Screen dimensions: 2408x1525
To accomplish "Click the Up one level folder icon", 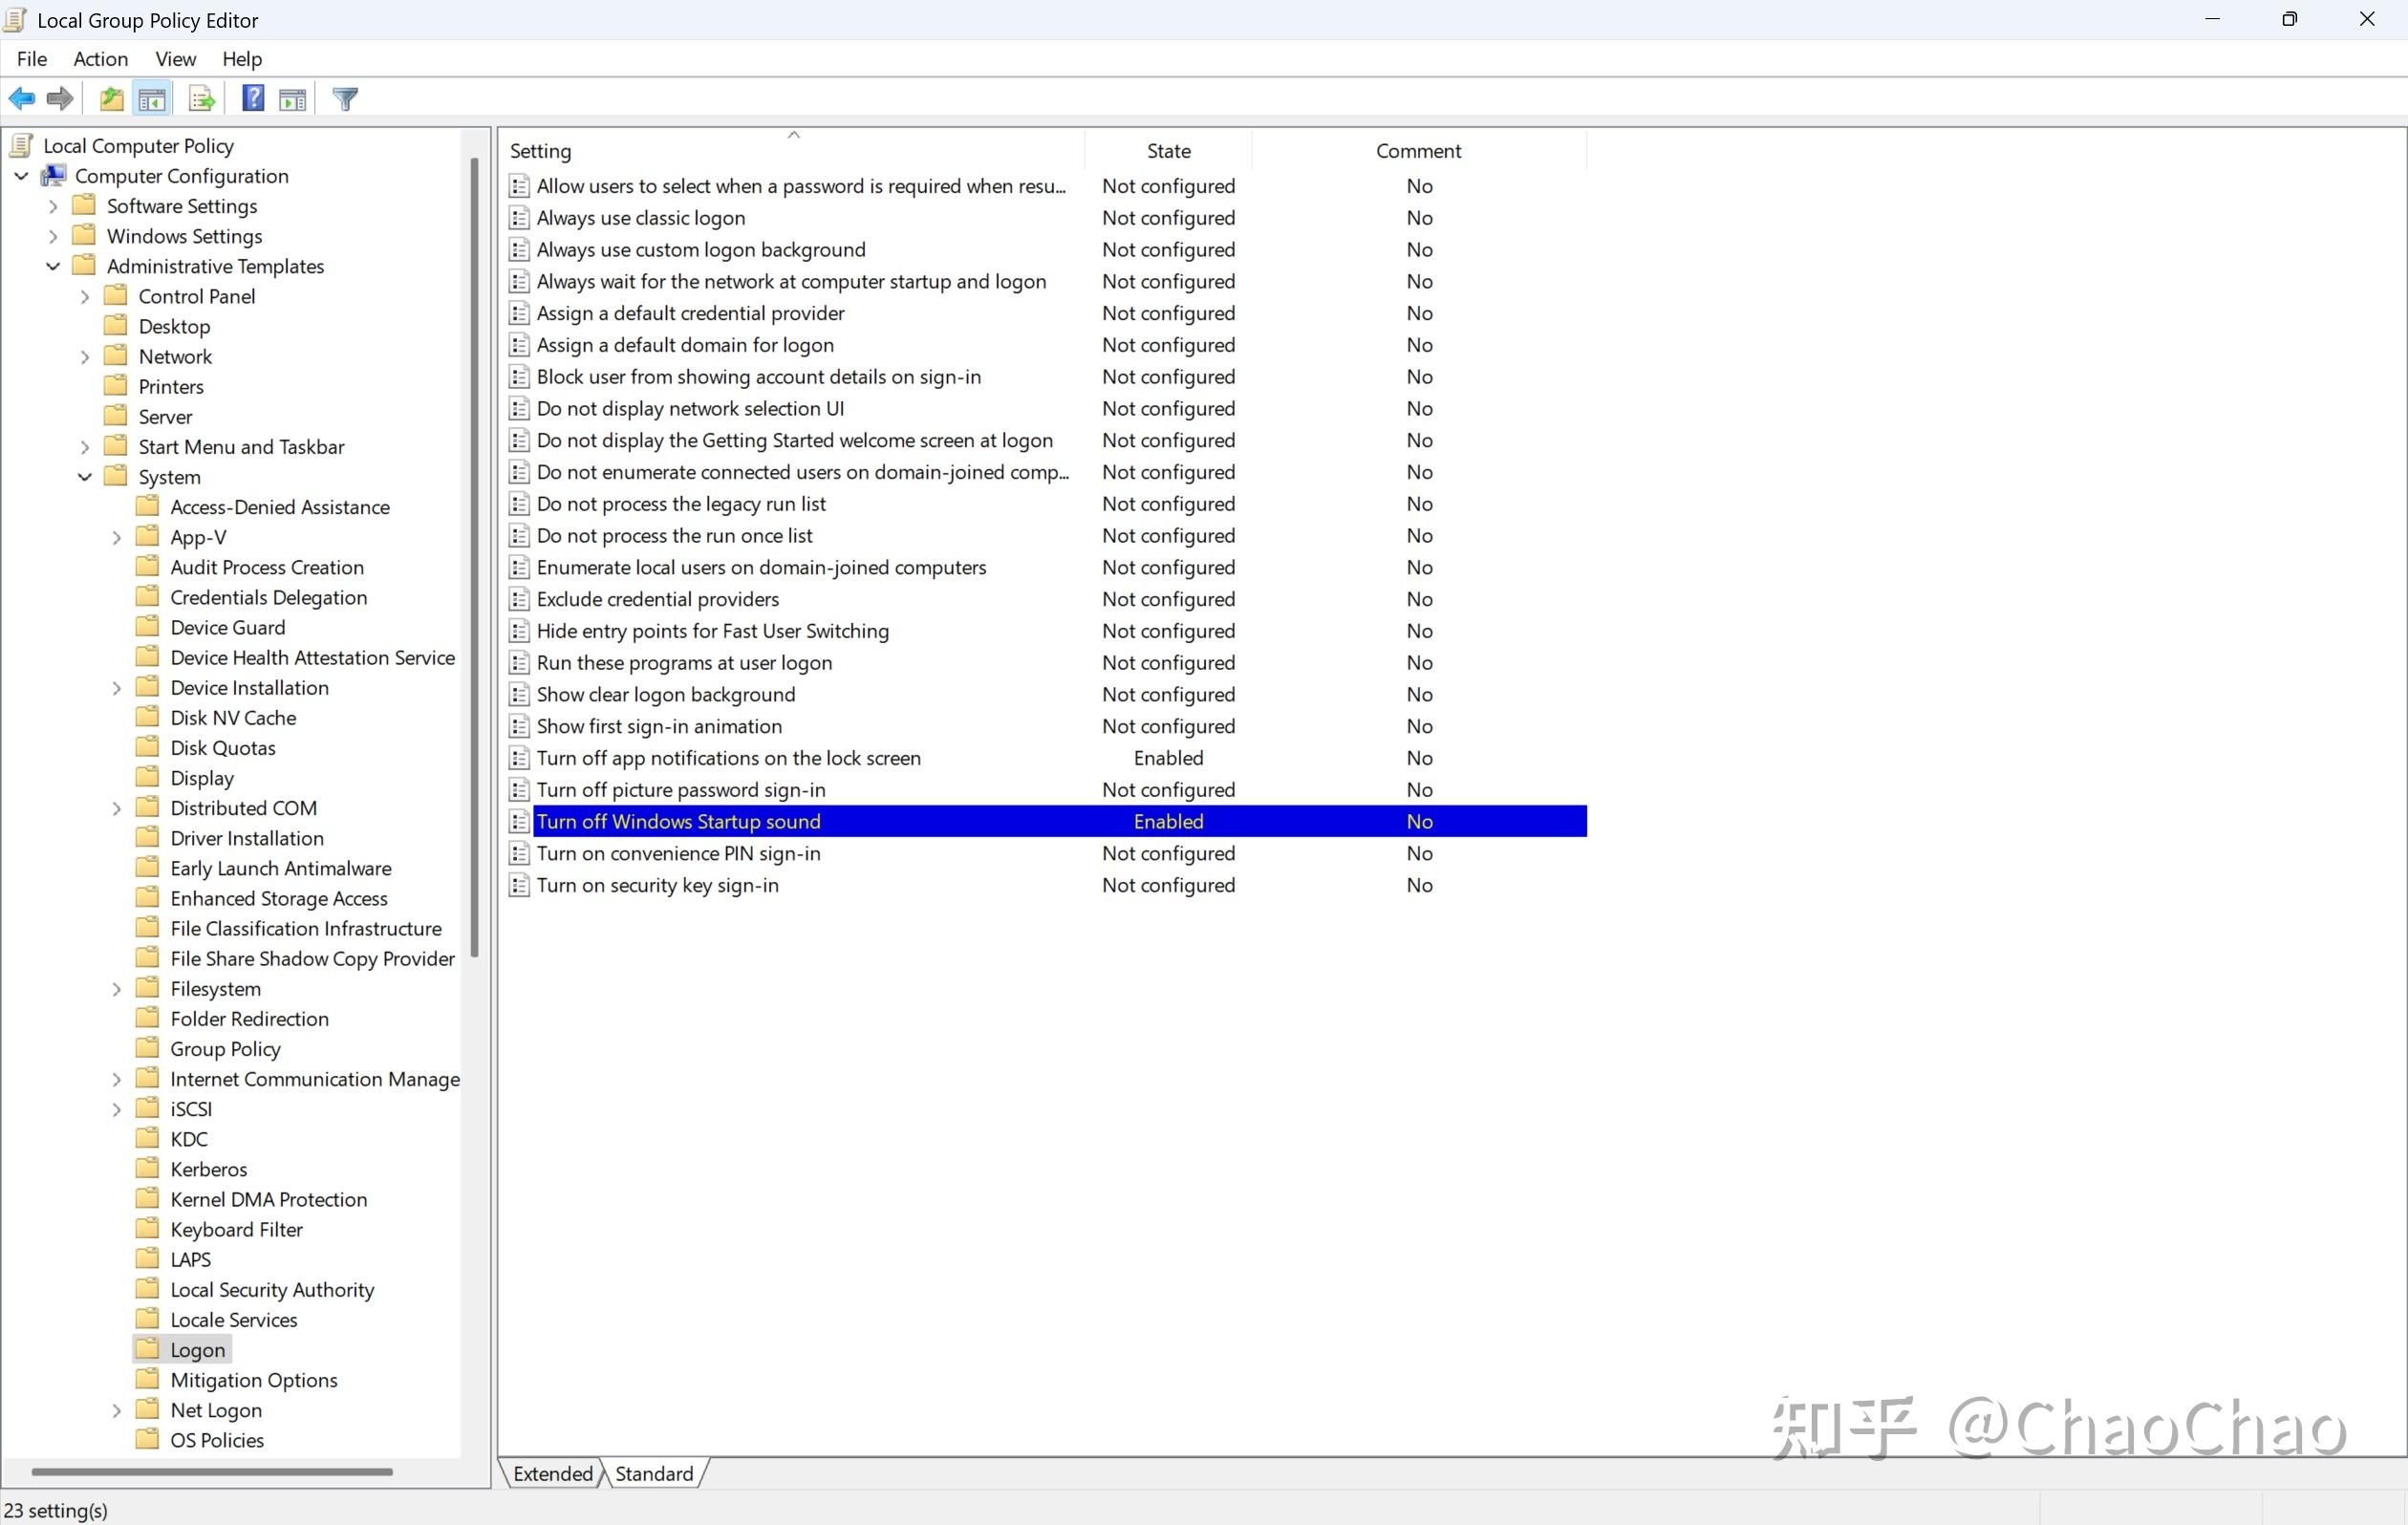I will 111,98.
